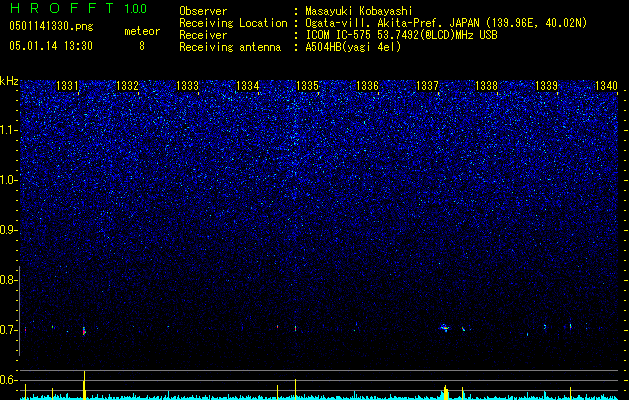
Task: Click the meteor count value 8
Action: click(142, 46)
